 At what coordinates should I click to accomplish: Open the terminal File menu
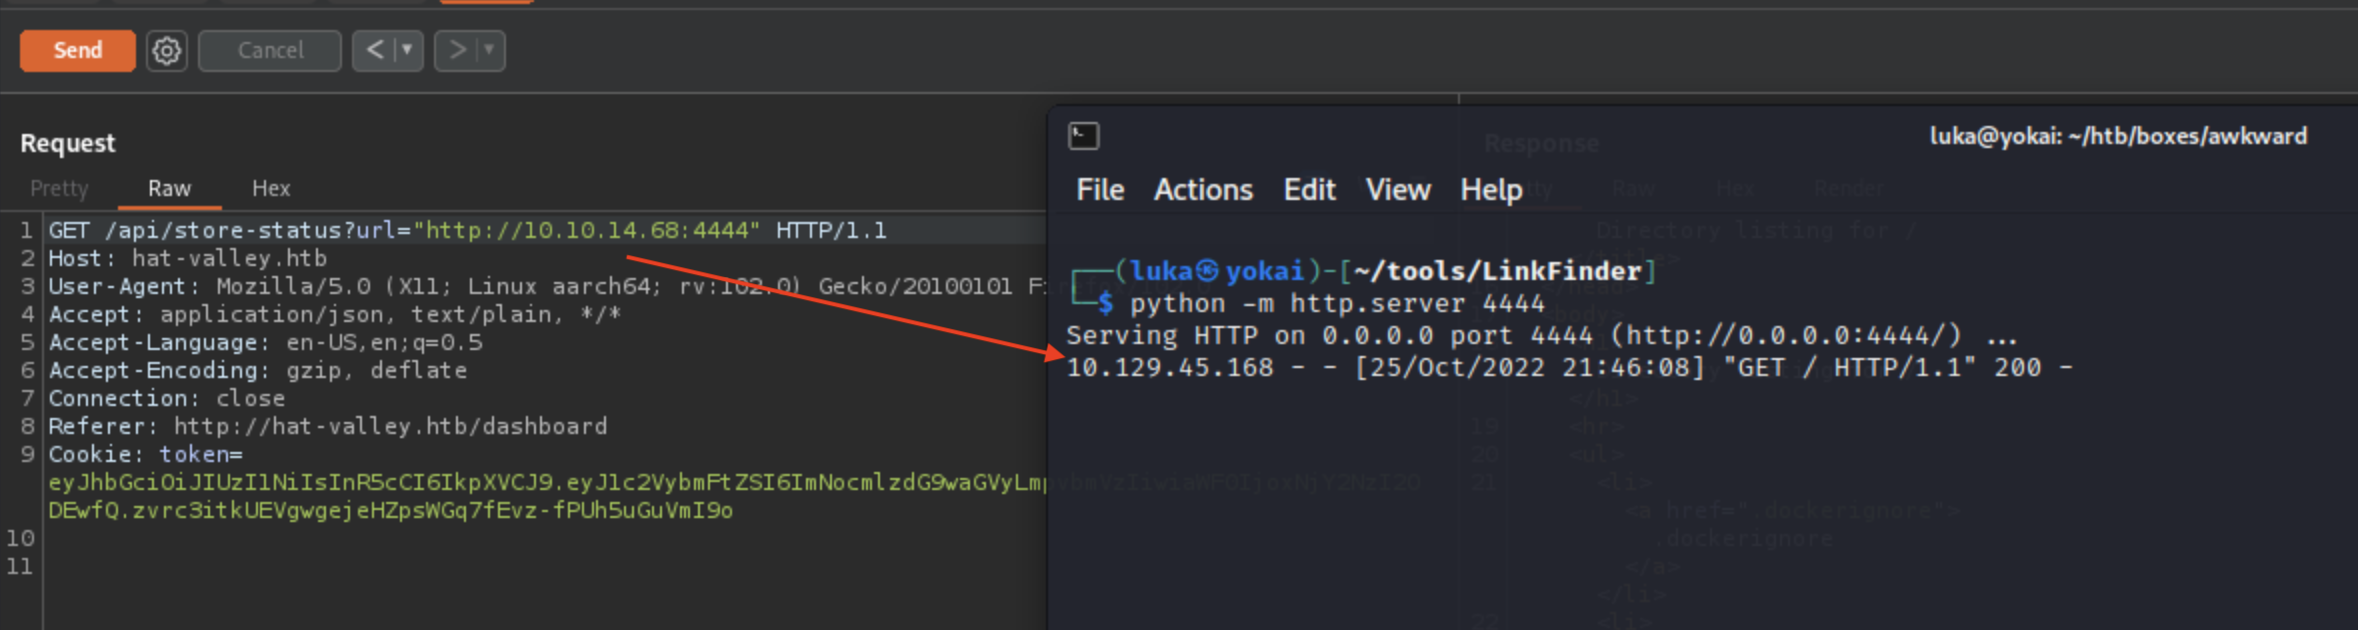coord(1100,190)
